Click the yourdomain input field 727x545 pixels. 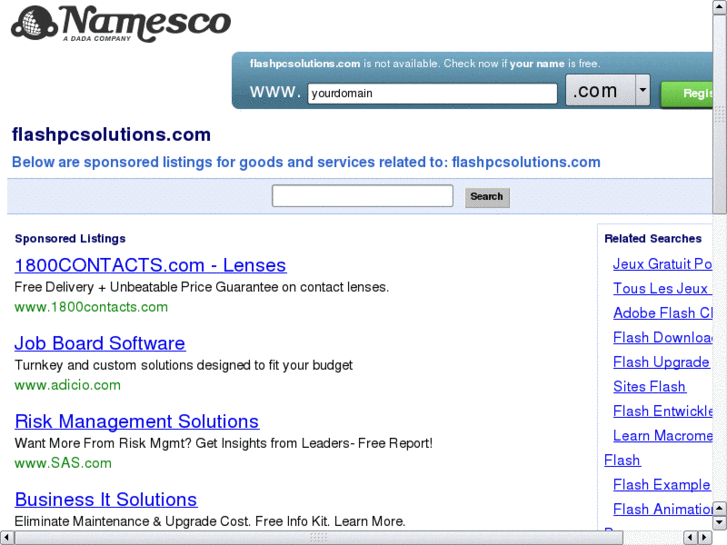pos(432,93)
